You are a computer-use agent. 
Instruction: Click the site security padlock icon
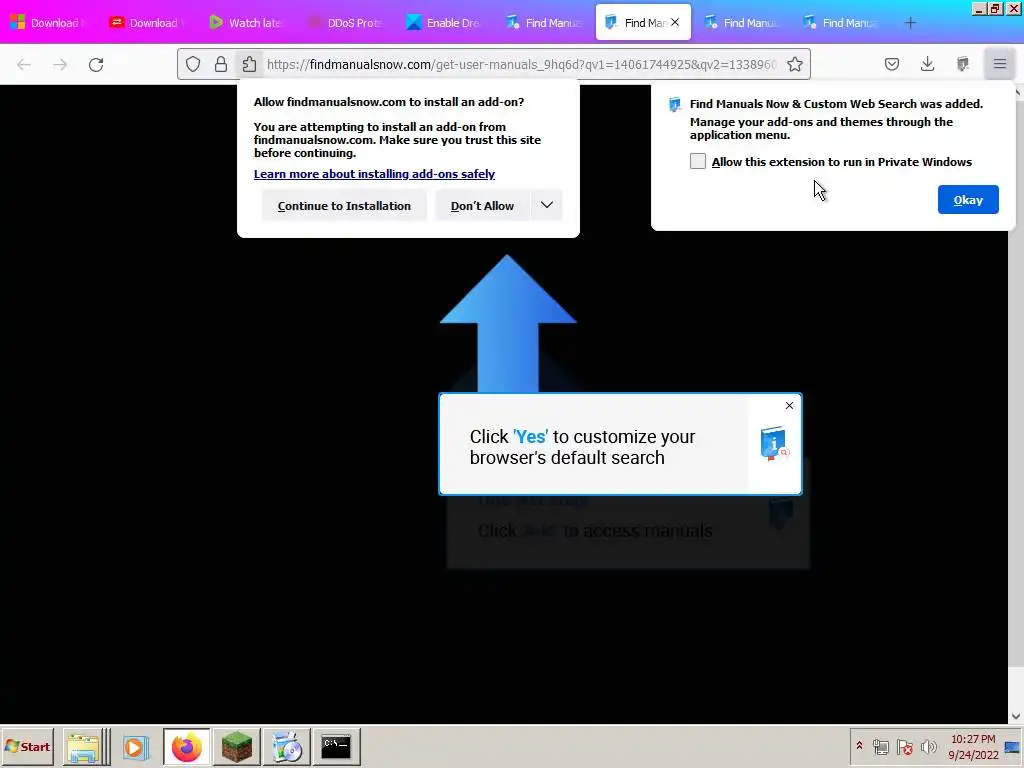point(221,64)
